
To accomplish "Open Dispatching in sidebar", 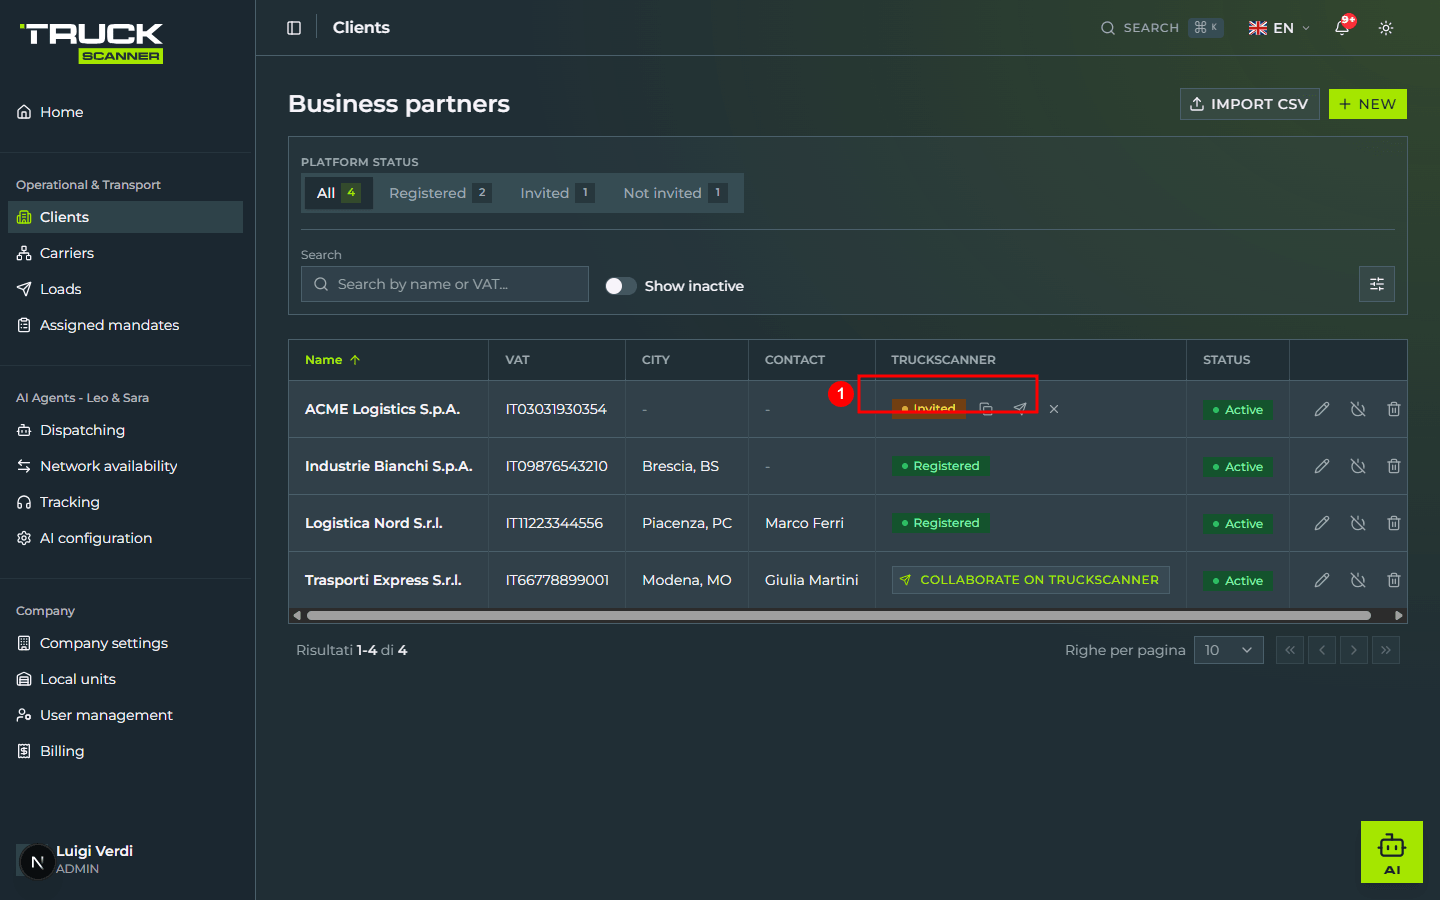I will click(x=125, y=430).
